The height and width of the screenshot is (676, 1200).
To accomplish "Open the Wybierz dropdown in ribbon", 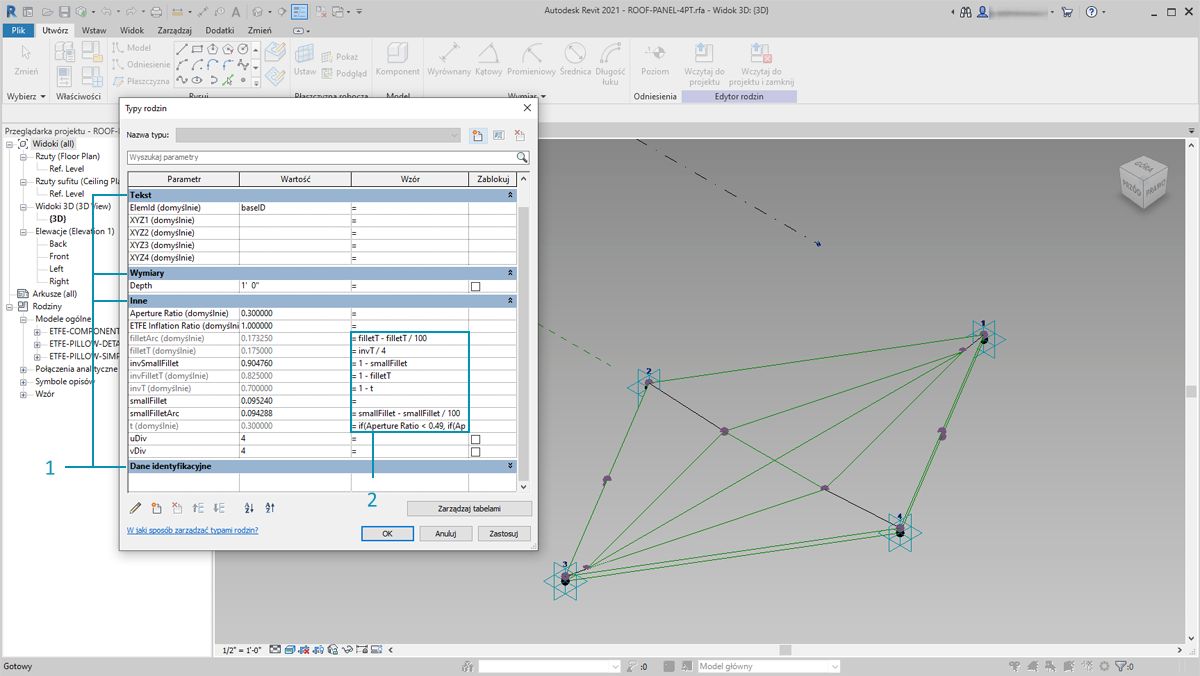I will 25,97.
